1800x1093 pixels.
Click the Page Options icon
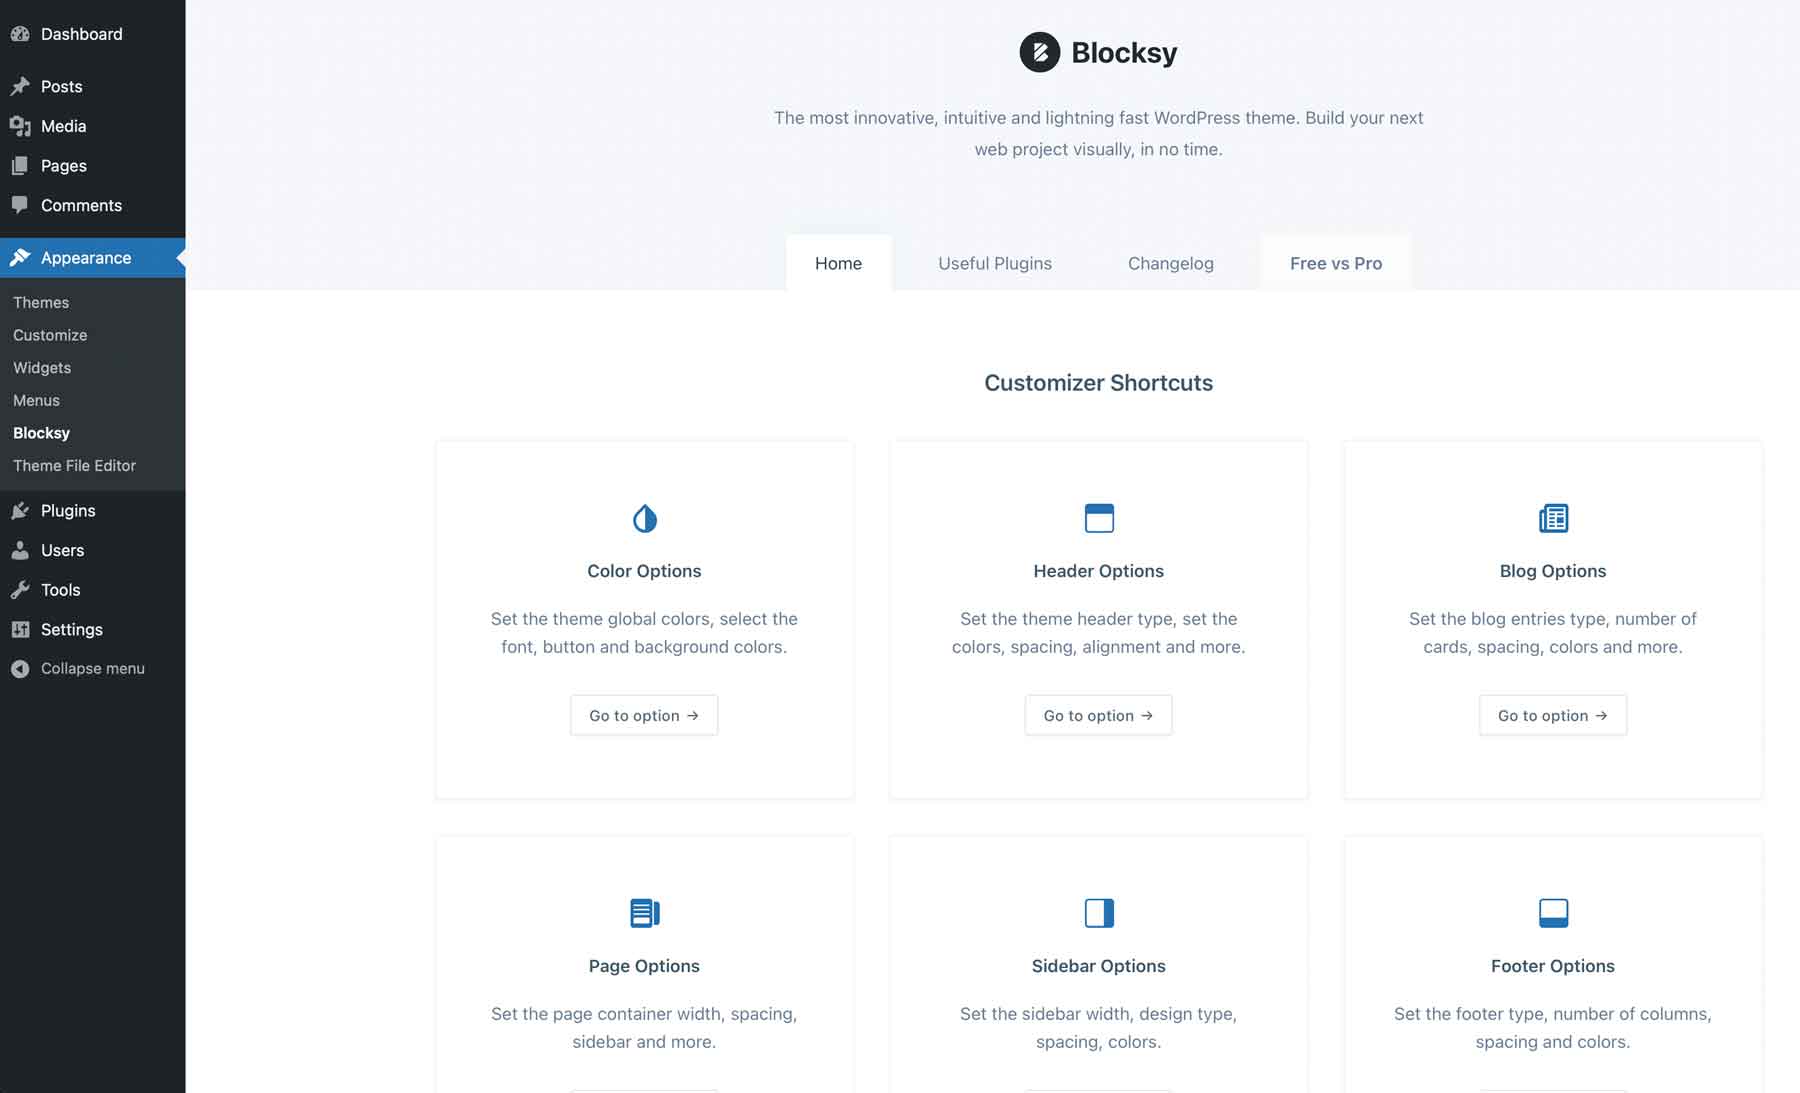644,913
